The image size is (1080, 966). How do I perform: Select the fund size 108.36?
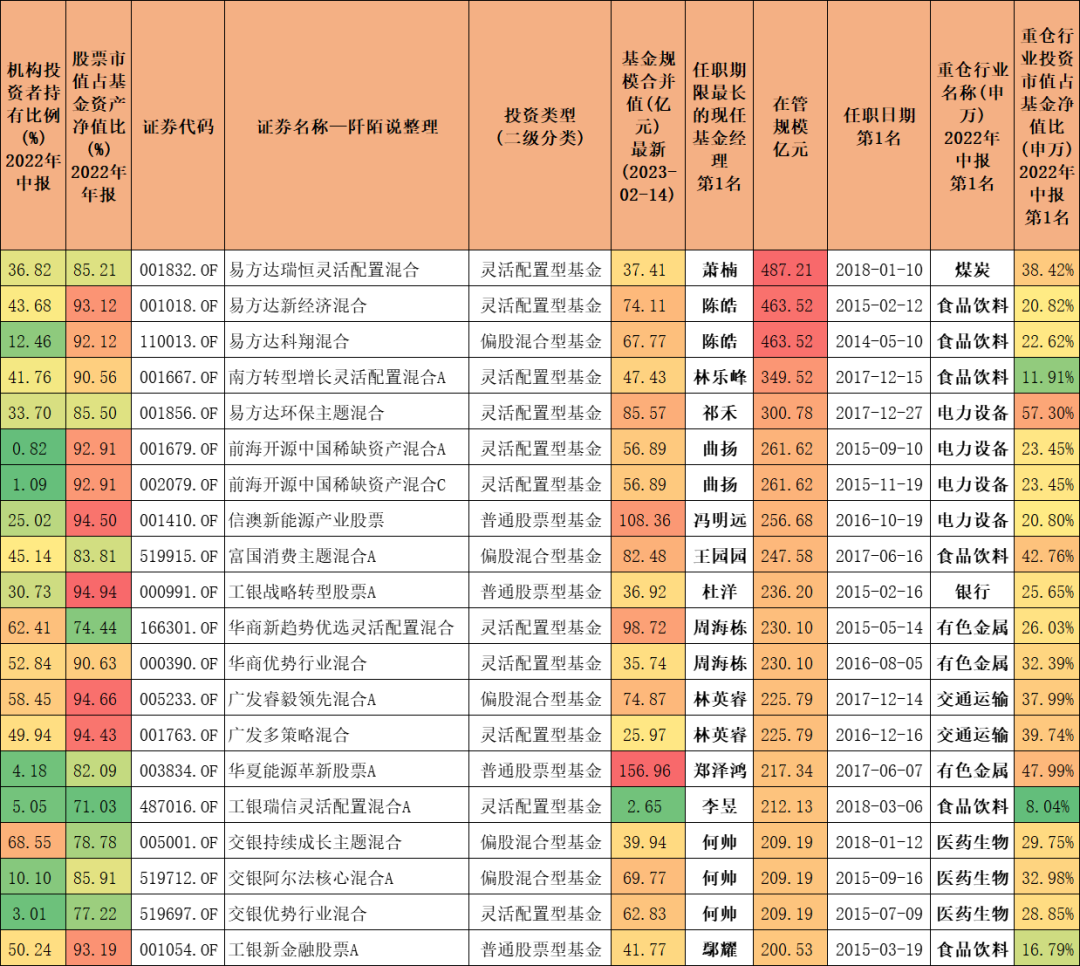647,520
